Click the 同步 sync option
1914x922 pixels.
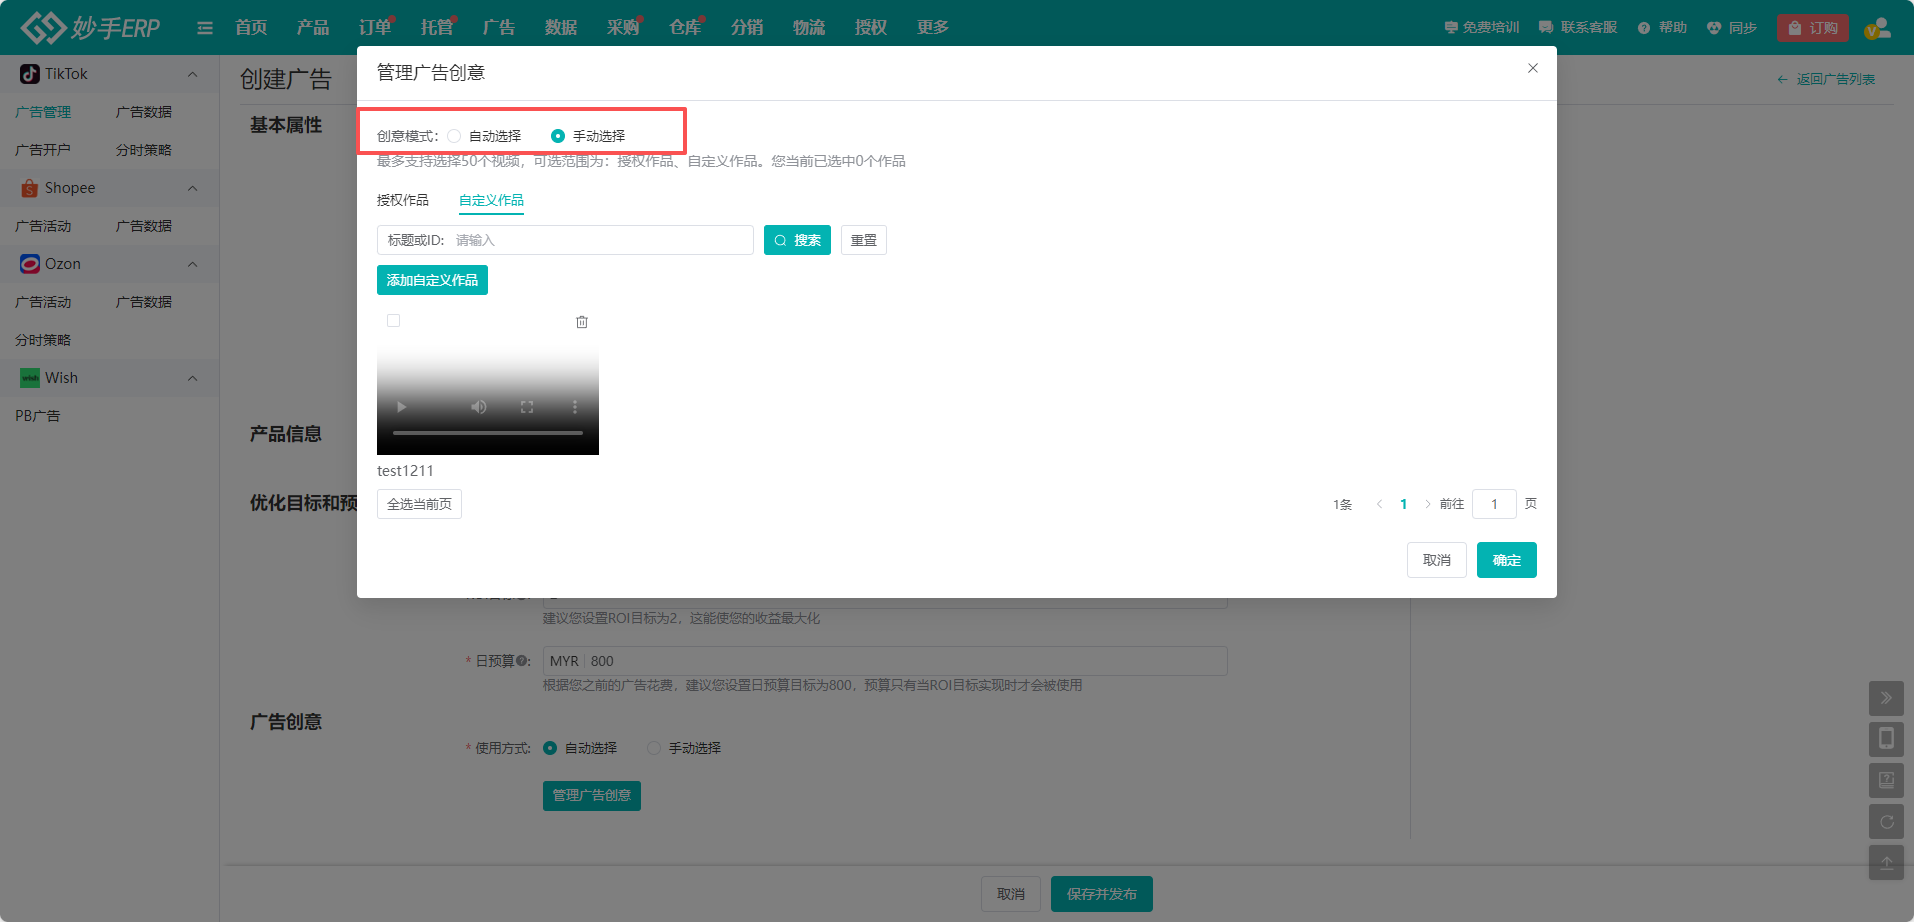1732,28
